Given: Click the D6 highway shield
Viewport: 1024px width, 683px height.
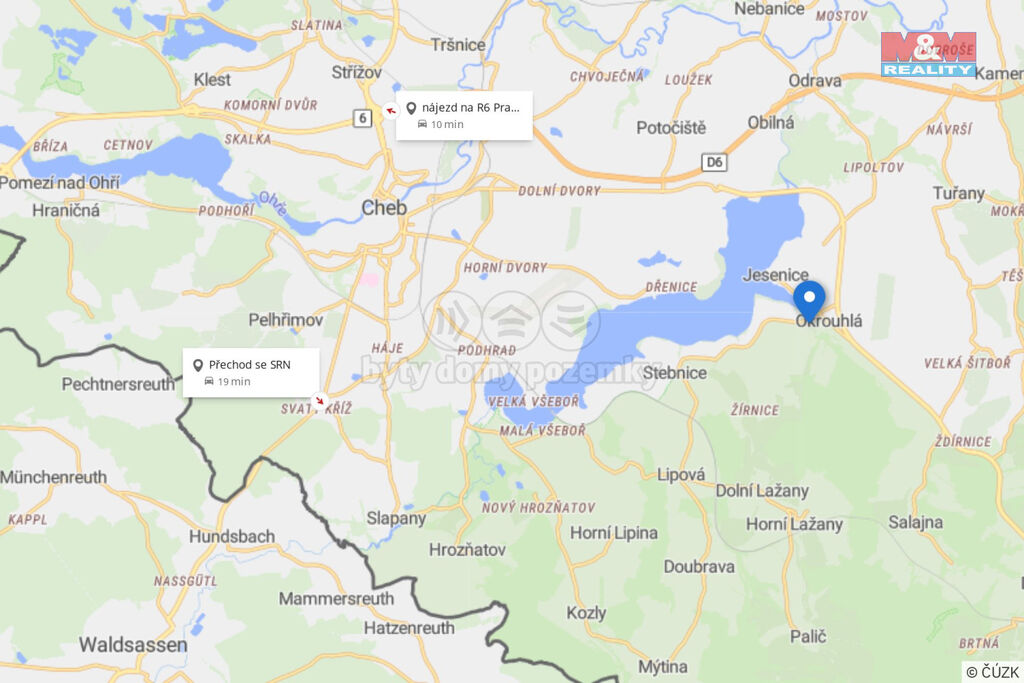Looking at the screenshot, I should [x=714, y=162].
